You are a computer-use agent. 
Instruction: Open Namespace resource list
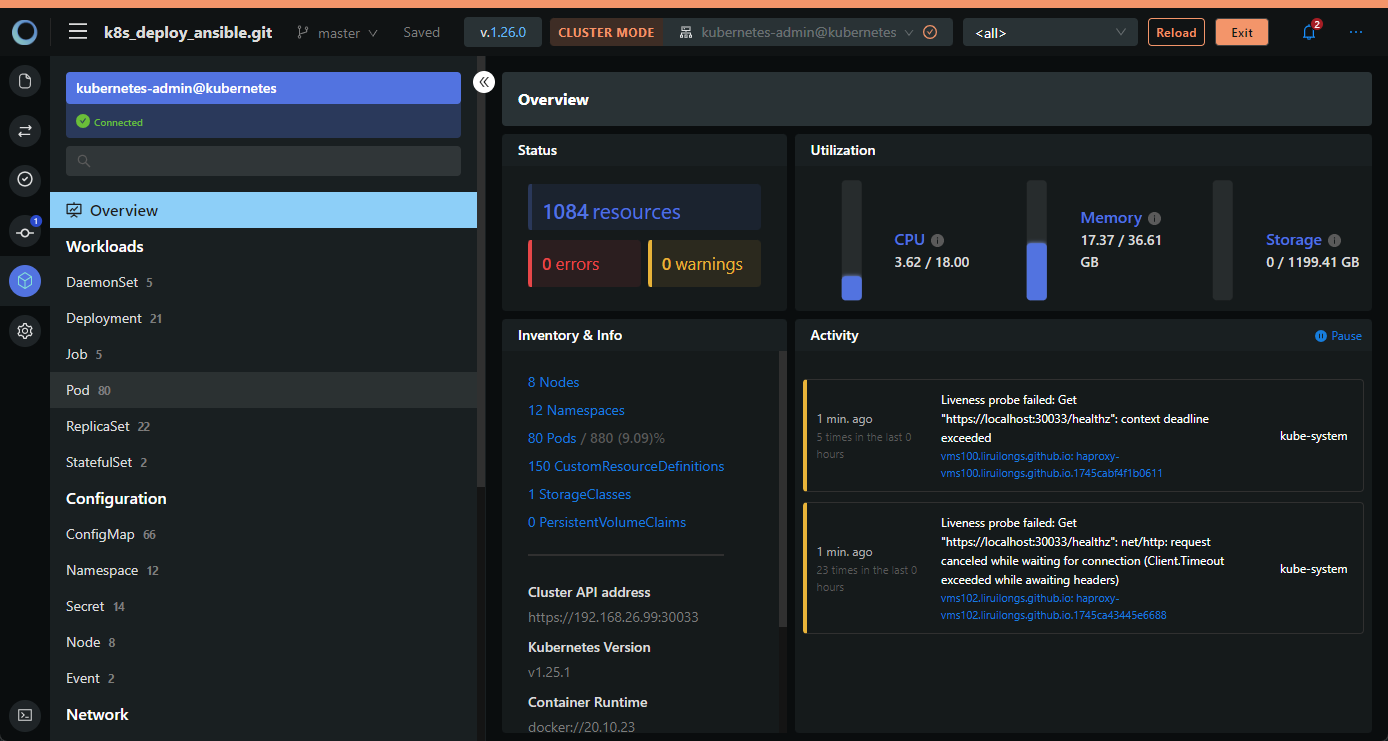(263, 570)
